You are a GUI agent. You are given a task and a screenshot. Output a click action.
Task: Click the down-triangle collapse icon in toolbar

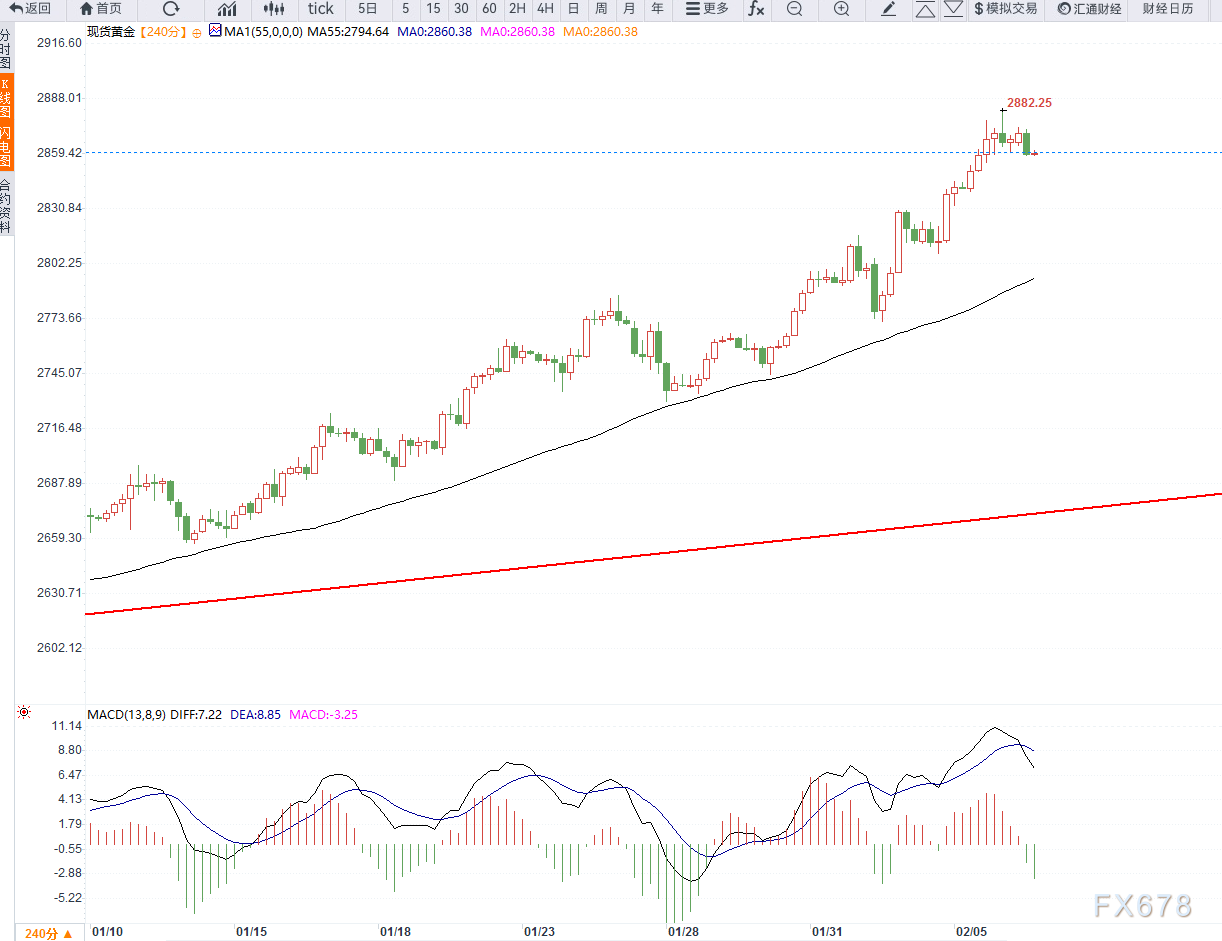[x=953, y=9]
